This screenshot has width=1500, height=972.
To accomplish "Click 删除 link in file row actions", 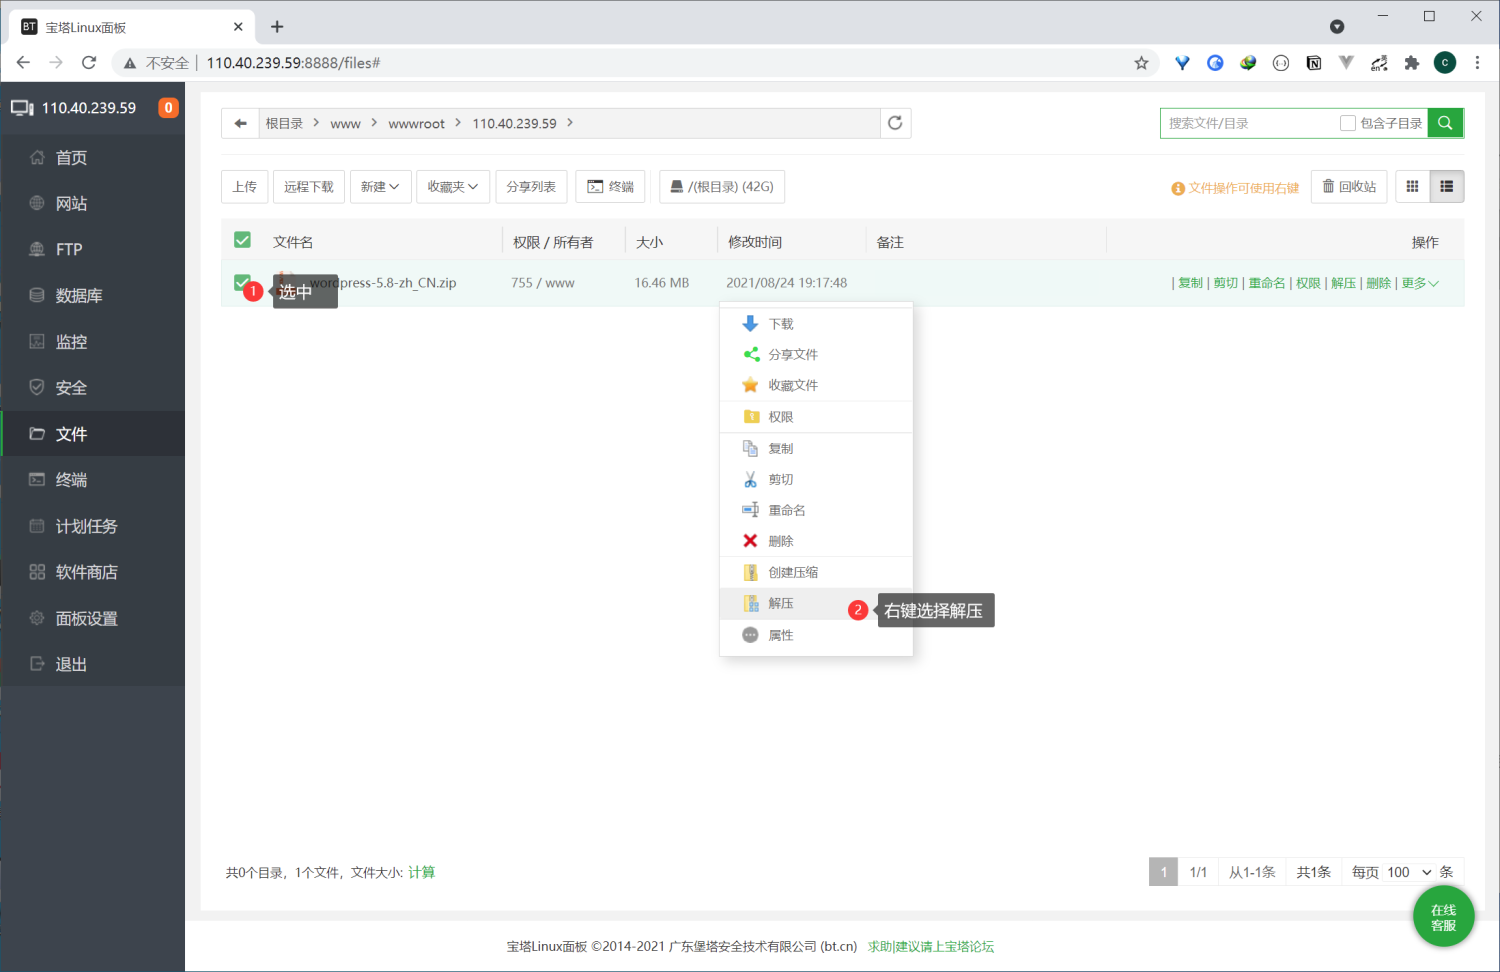I will tap(1378, 283).
